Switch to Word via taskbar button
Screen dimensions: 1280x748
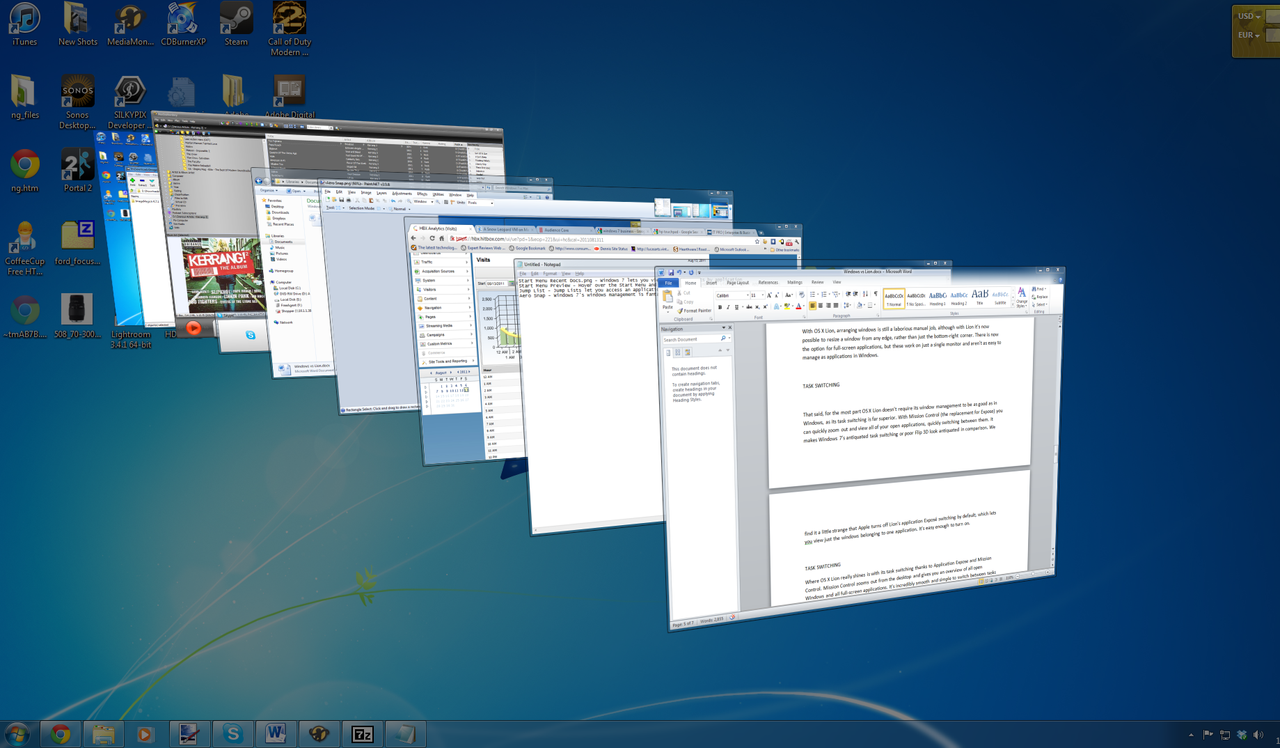tap(276, 734)
